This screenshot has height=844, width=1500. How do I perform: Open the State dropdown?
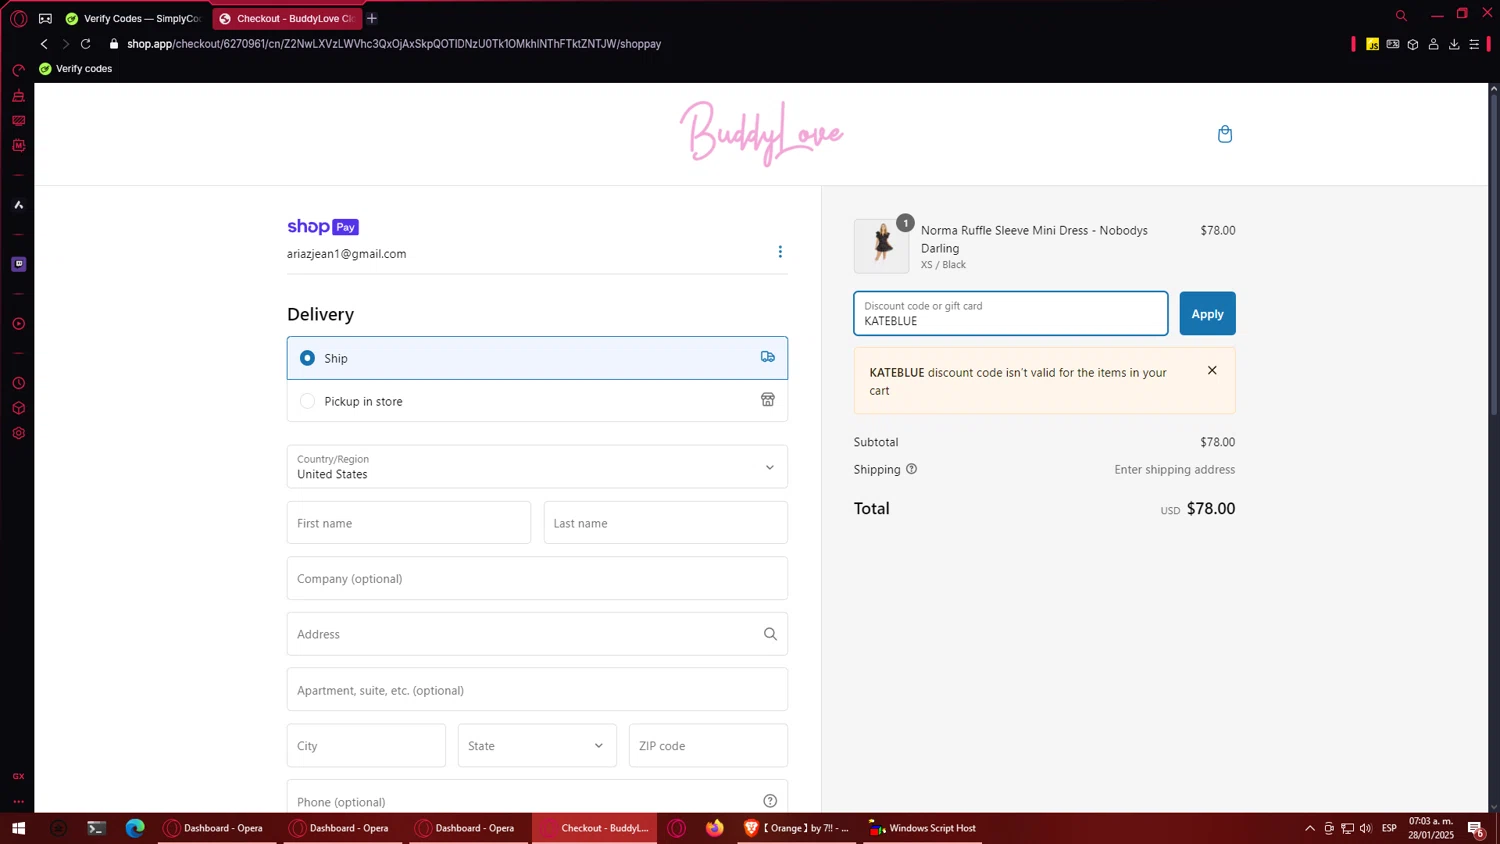pos(537,745)
